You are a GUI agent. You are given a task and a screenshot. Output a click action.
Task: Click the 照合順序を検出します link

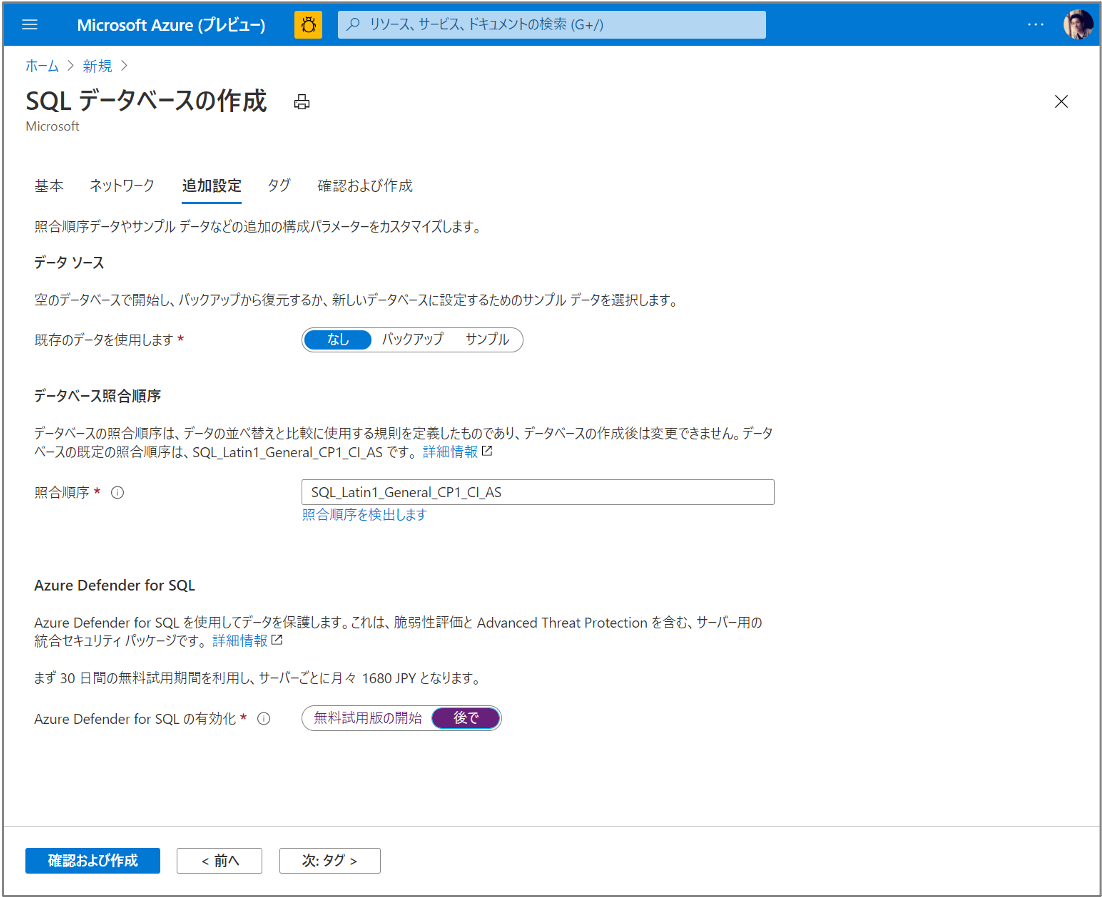click(x=364, y=515)
